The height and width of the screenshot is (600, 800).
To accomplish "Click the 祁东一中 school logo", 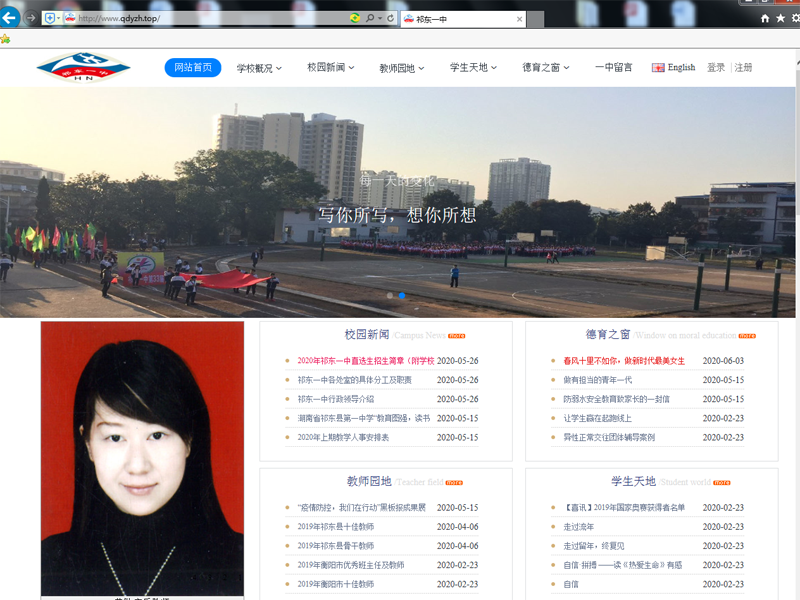I will click(x=83, y=67).
